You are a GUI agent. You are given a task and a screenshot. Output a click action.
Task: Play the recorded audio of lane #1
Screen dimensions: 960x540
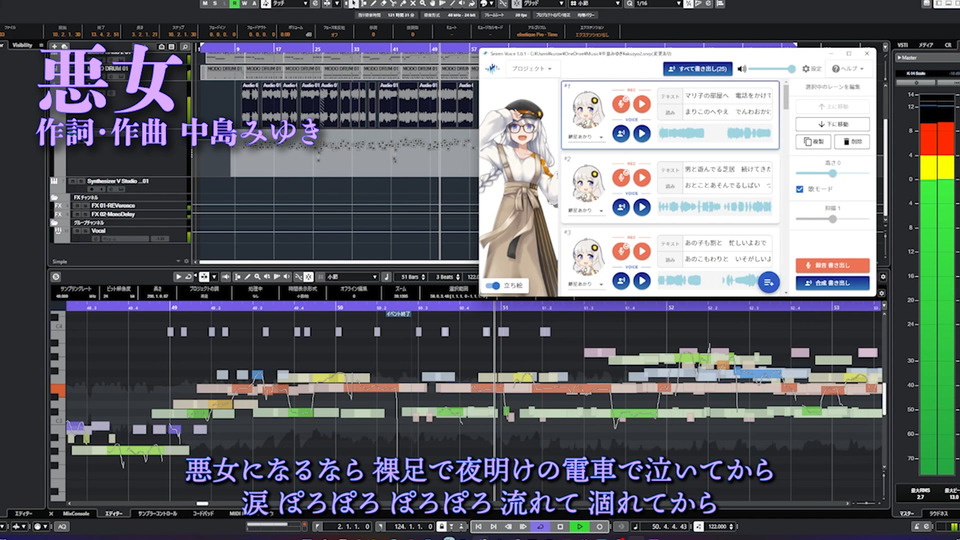[642, 103]
